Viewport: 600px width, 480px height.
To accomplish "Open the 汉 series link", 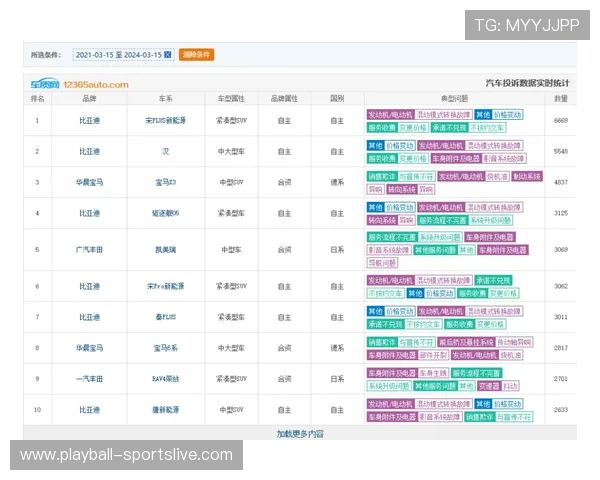I will 166,152.
